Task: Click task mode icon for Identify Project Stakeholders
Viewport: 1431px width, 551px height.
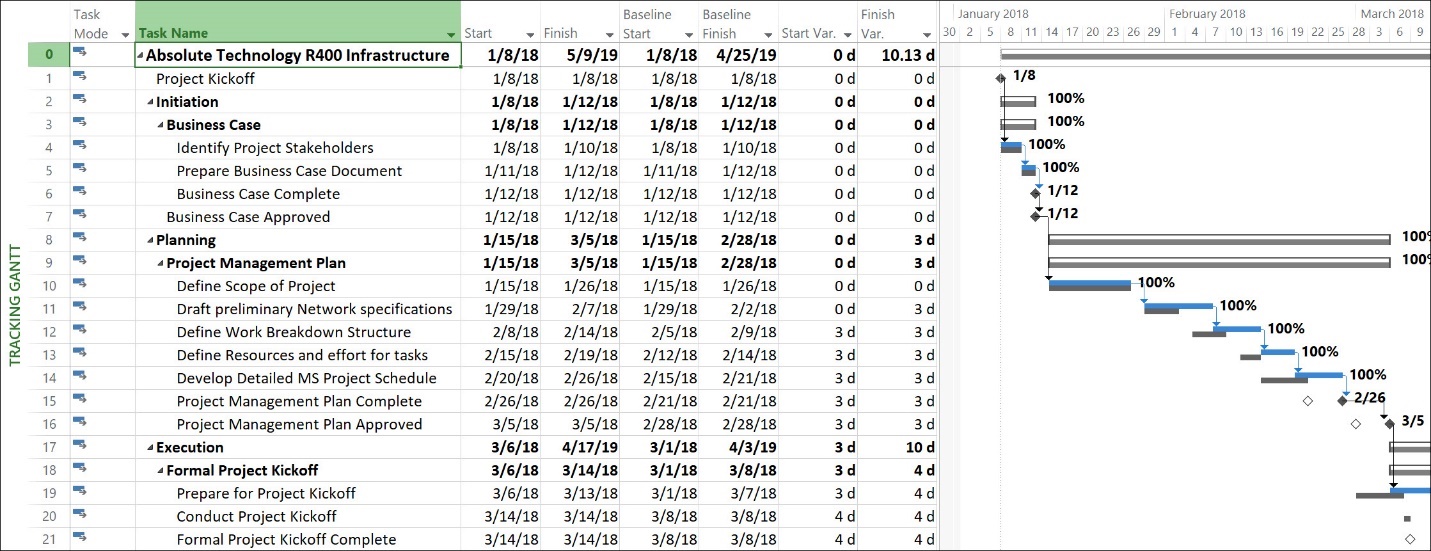Action: tap(80, 147)
